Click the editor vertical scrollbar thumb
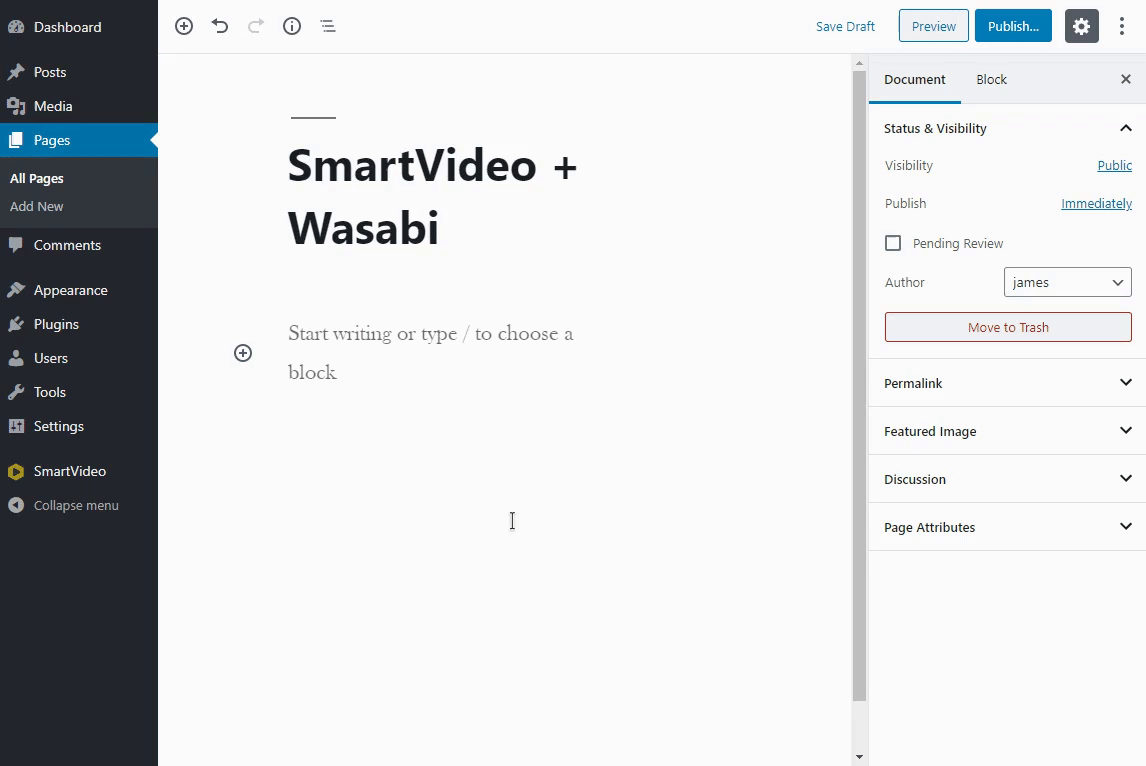Viewport: 1146px width, 766px height. click(x=860, y=387)
